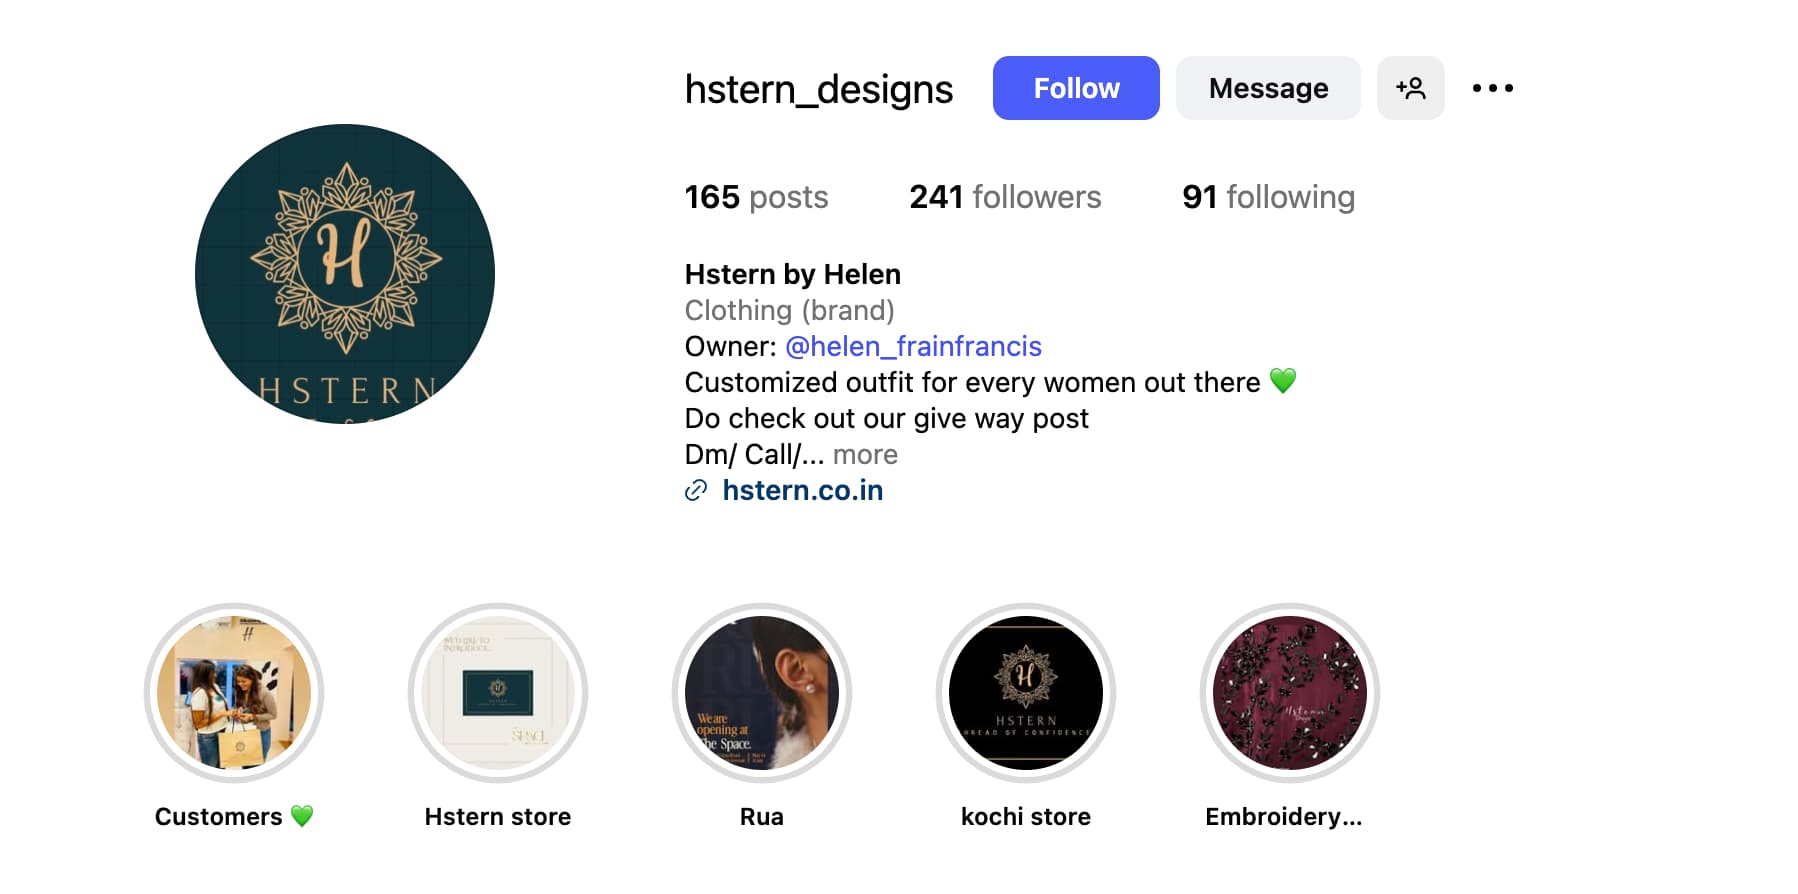Expand the bio with "more"
The image size is (1798, 894).
pos(865,455)
